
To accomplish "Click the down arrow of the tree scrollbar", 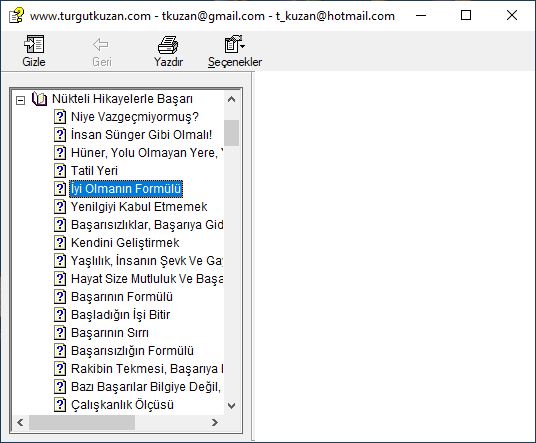I will (x=231, y=406).
